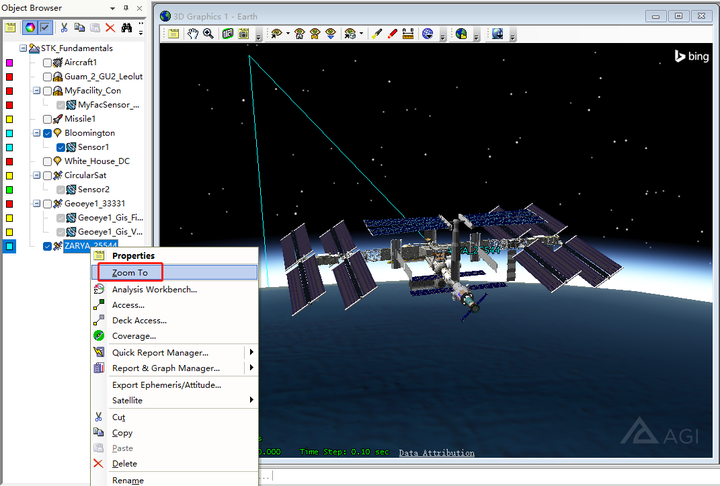
Task: Click the magenta color swatch beside Aircraft1
Action: [x=9, y=63]
